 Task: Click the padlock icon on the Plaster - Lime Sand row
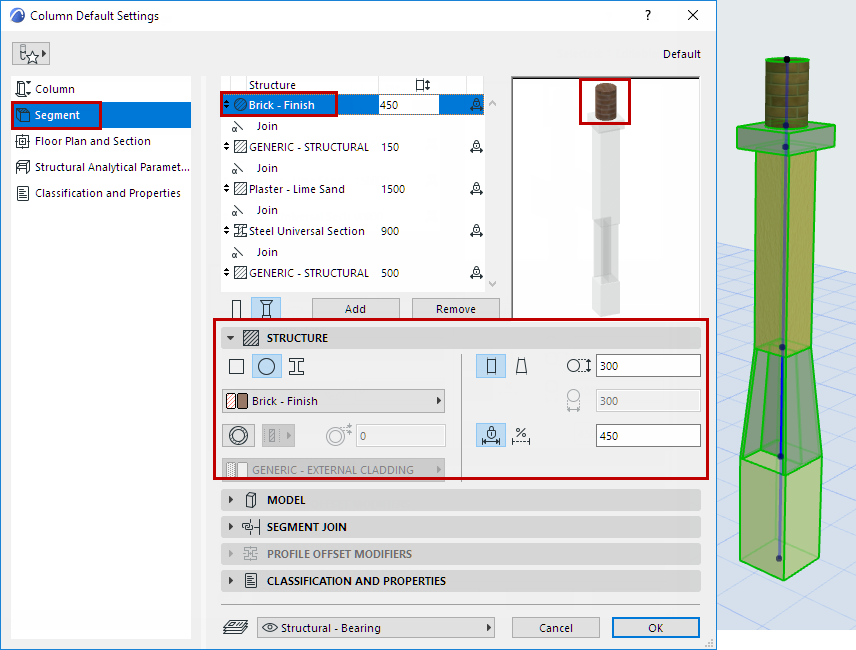coord(476,189)
